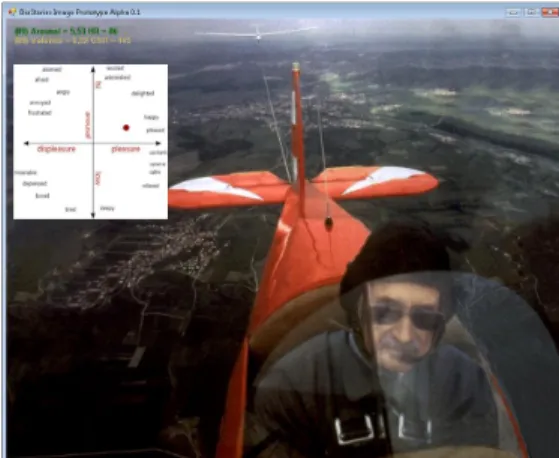Click the word 'bored' on the chart
Screen dimensions: 559x458
(x=42, y=196)
